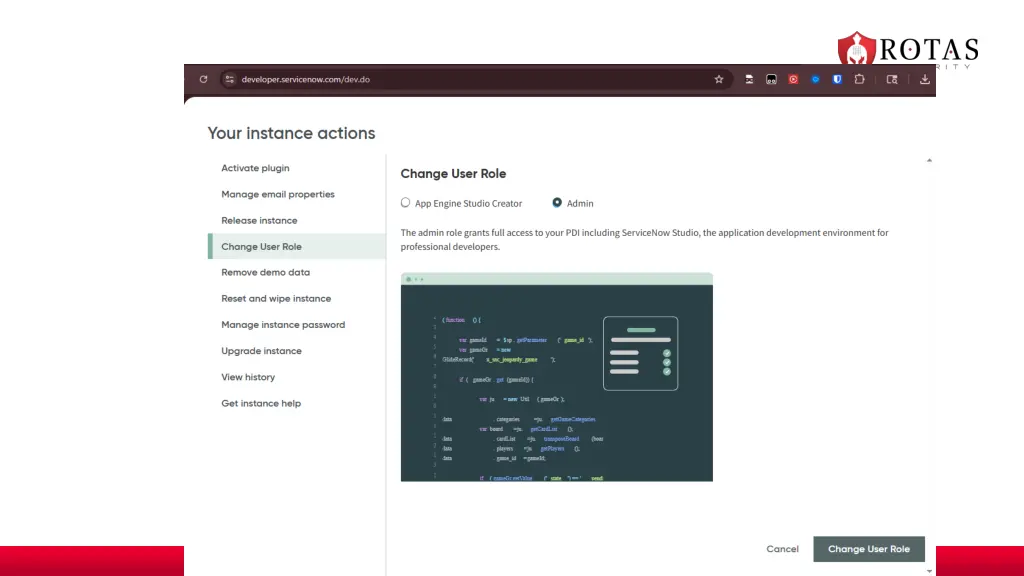1024x576 pixels.
Task: Click the Cancel button
Action: pyautogui.click(x=782, y=549)
